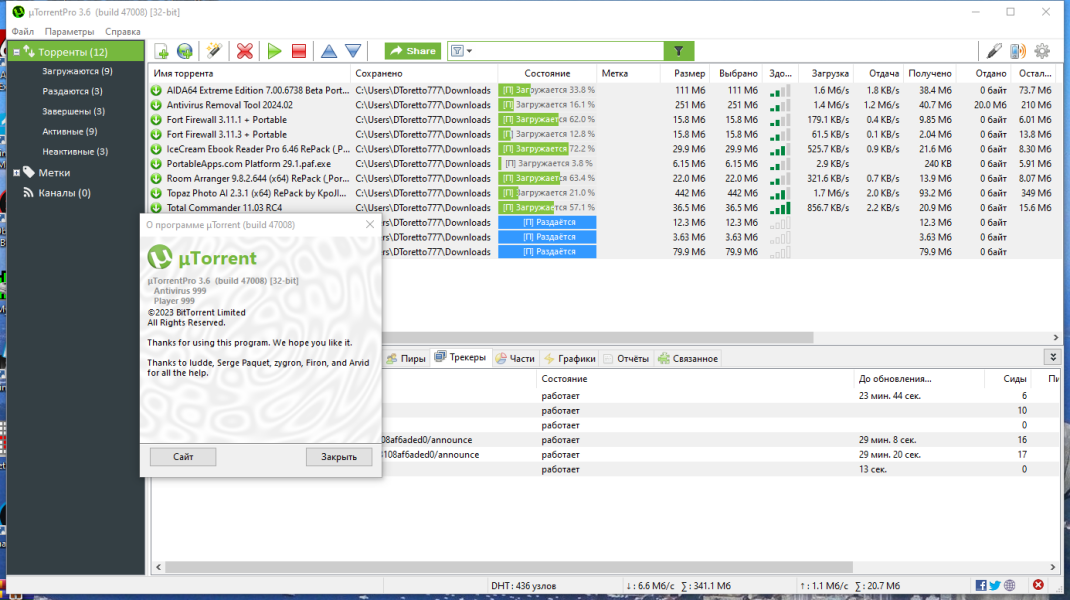Select Завершены (3) category
This screenshot has width=1070, height=600.
coord(73,111)
